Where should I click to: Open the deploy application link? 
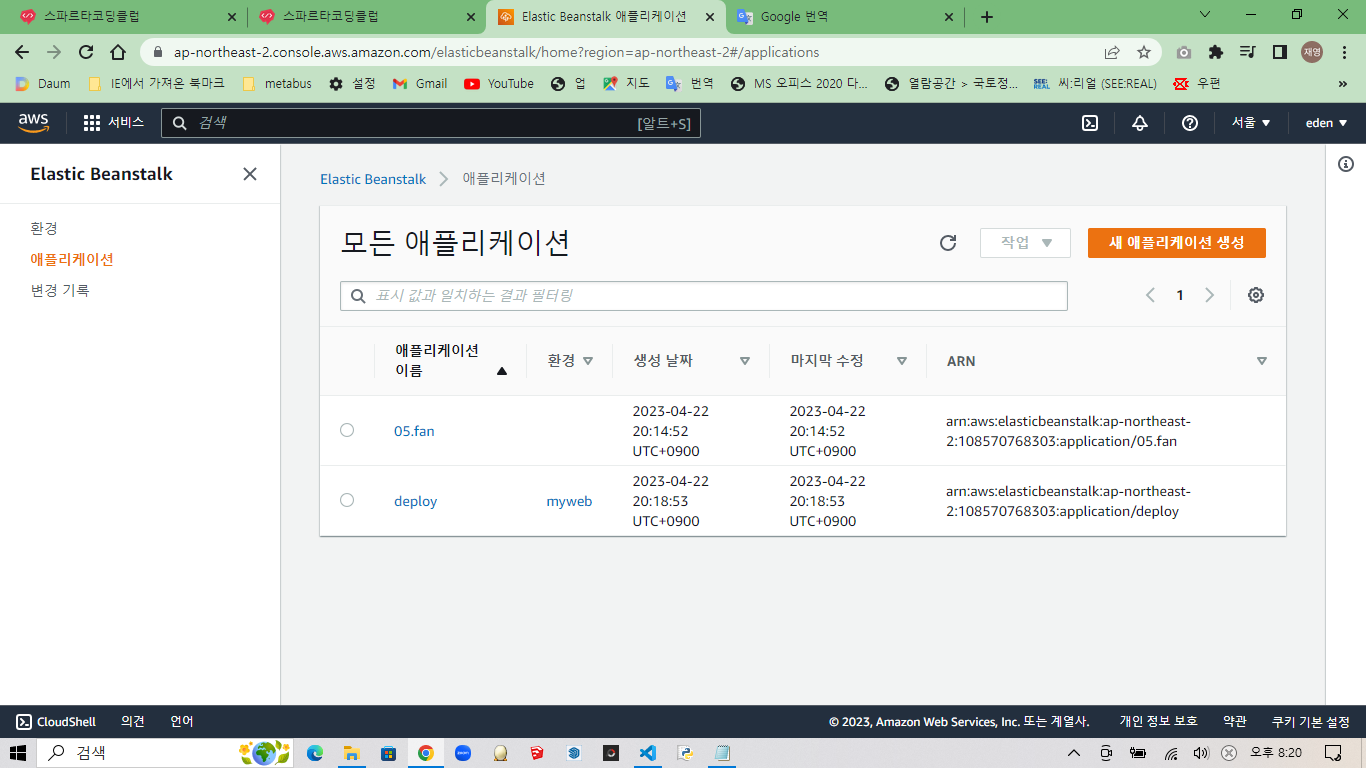(416, 501)
